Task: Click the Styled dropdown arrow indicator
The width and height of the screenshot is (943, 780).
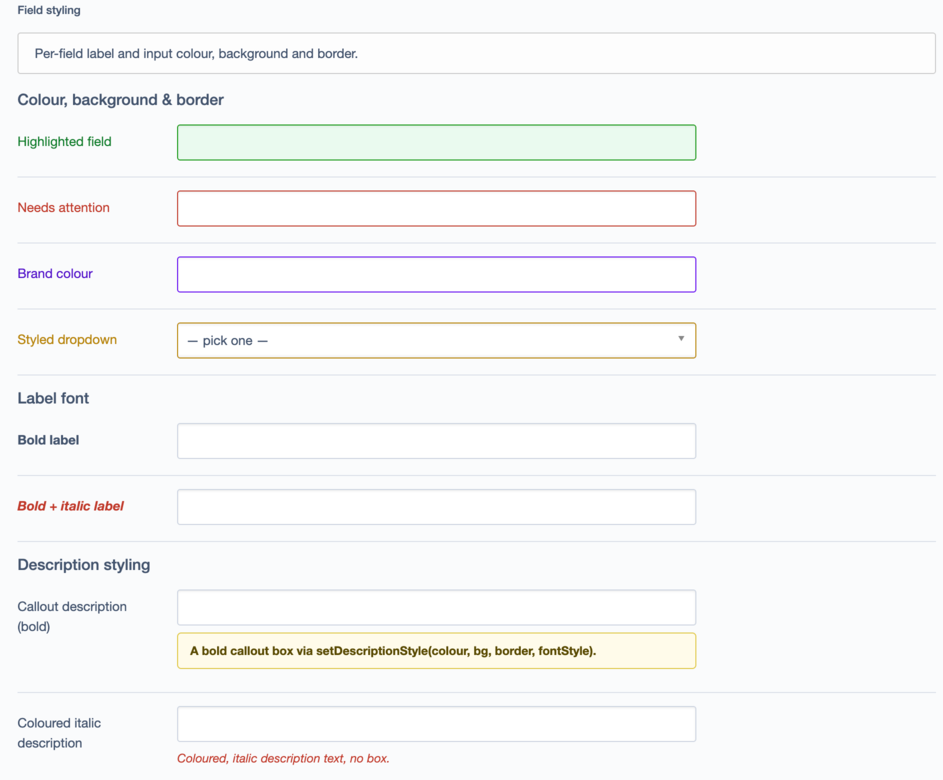Action: [x=681, y=339]
